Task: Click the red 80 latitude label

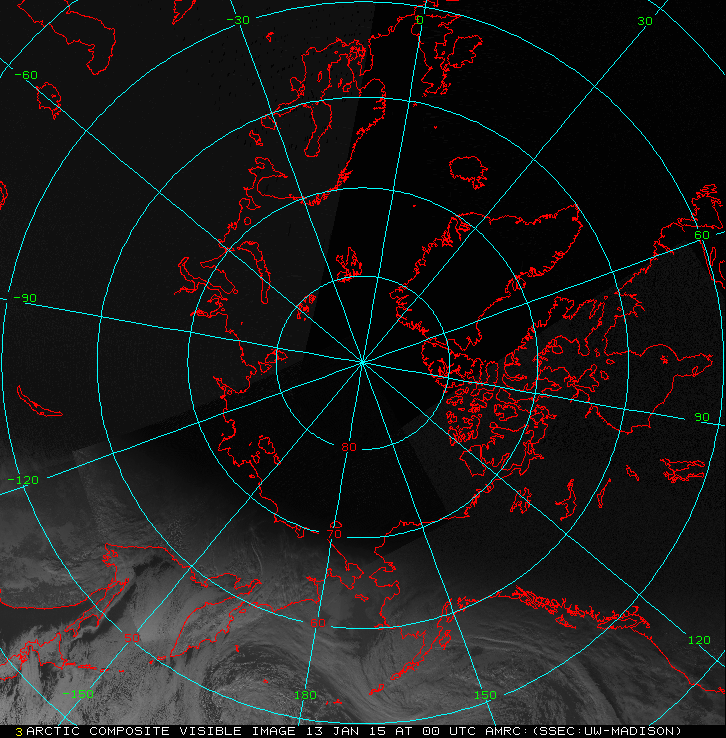Action: 349,447
